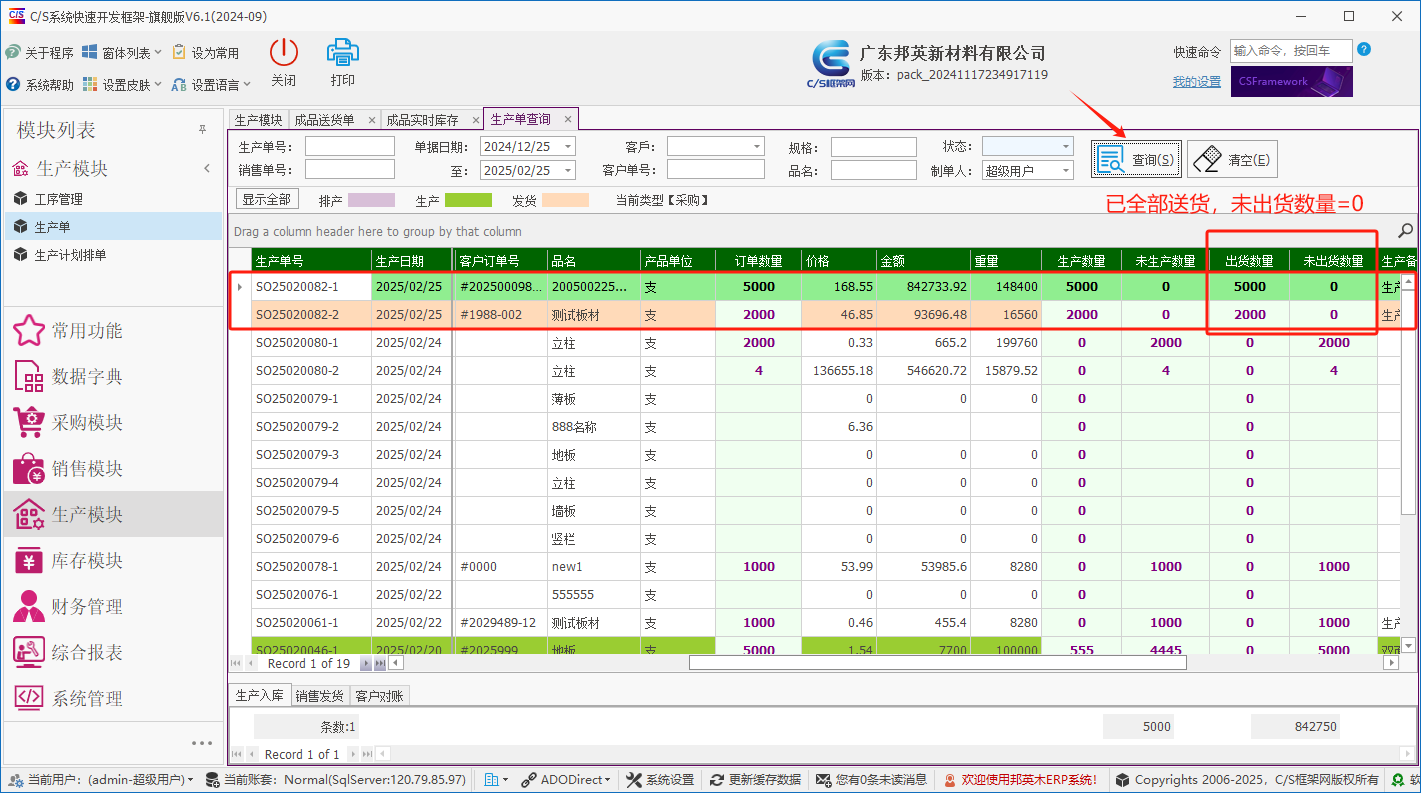This screenshot has width=1421, height=793.
Task: Open 常用功能 star module
Action: coord(113,331)
